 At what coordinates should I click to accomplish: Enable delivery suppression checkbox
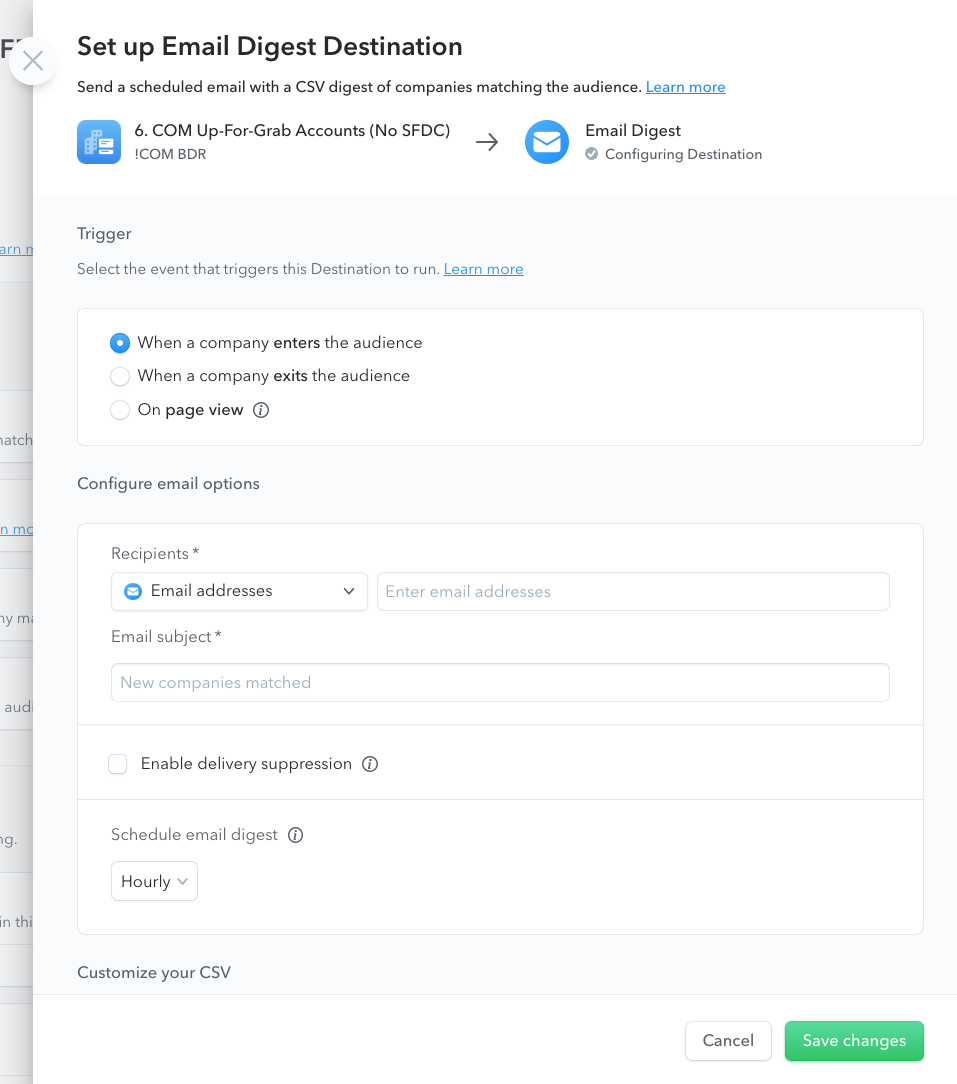(x=118, y=764)
